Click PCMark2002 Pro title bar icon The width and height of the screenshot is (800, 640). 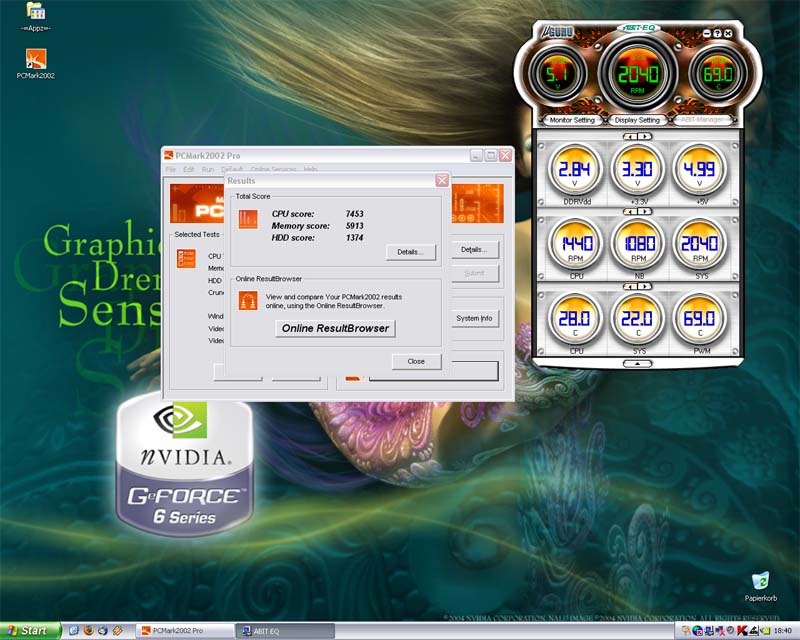[168, 155]
